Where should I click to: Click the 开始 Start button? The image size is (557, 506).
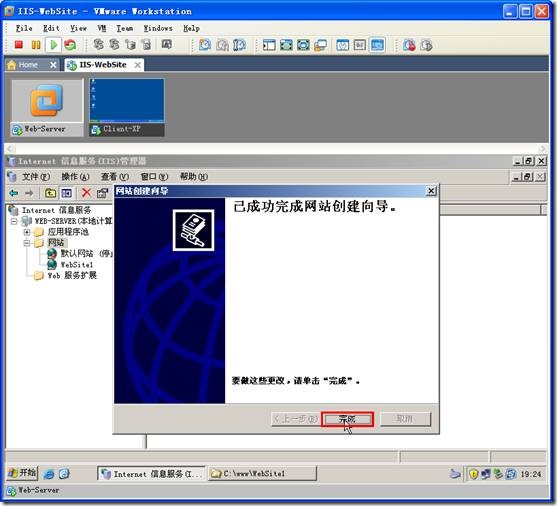click(x=22, y=473)
